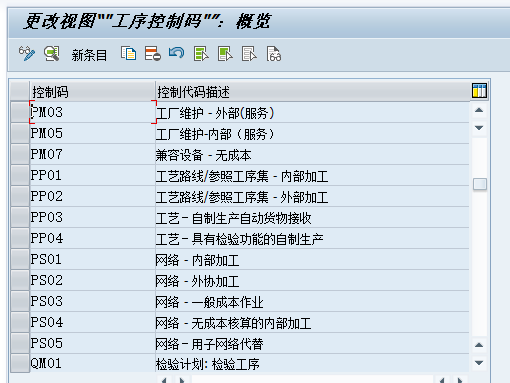Click the PM07 control key cell

tap(93, 154)
